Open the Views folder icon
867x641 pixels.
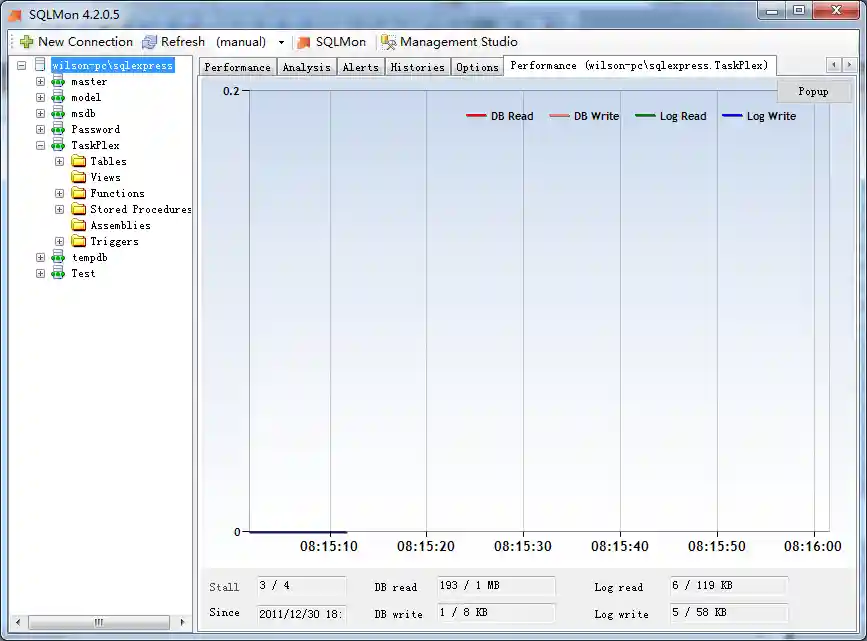tap(78, 177)
